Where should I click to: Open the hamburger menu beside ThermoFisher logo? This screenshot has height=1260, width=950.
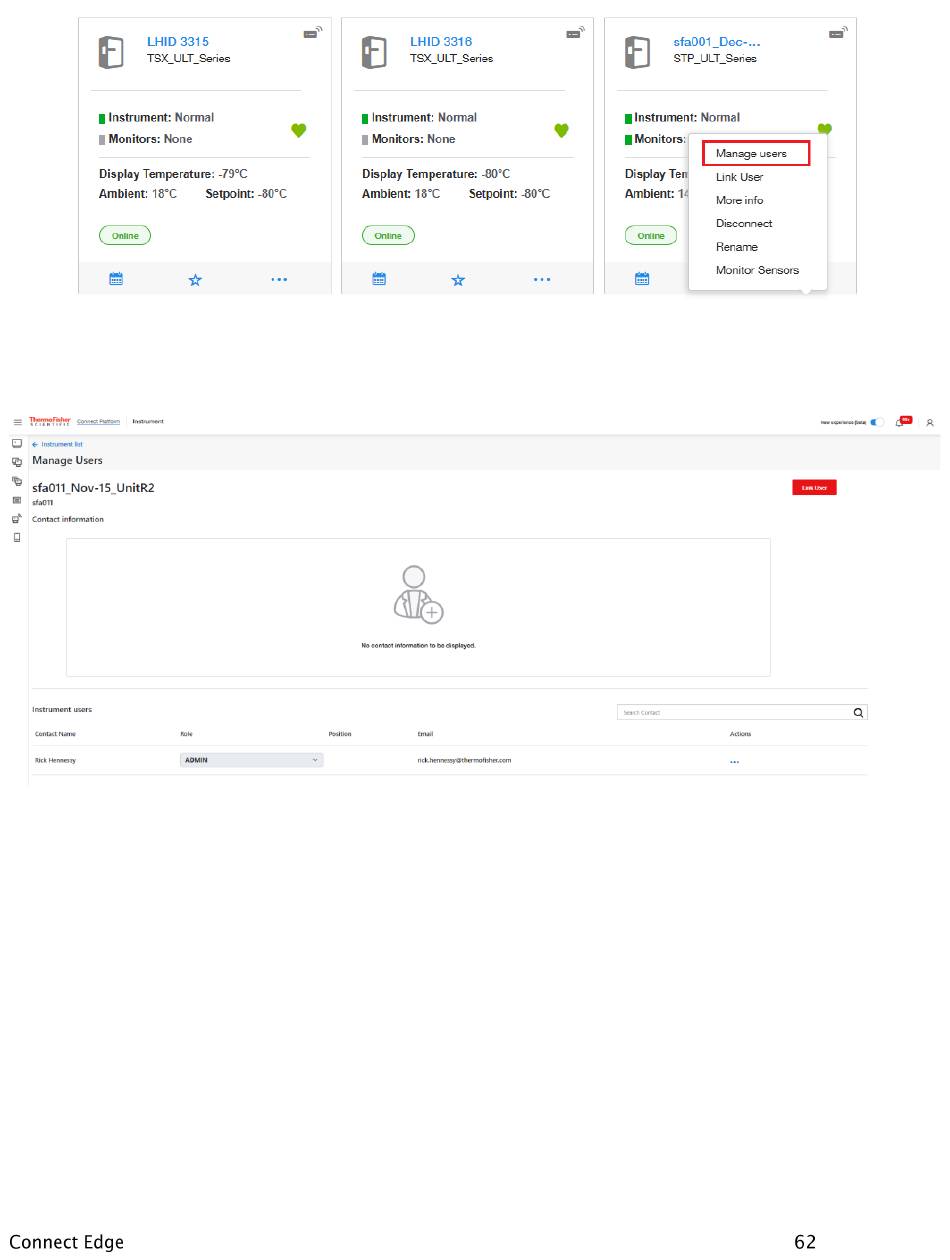click(x=17, y=422)
